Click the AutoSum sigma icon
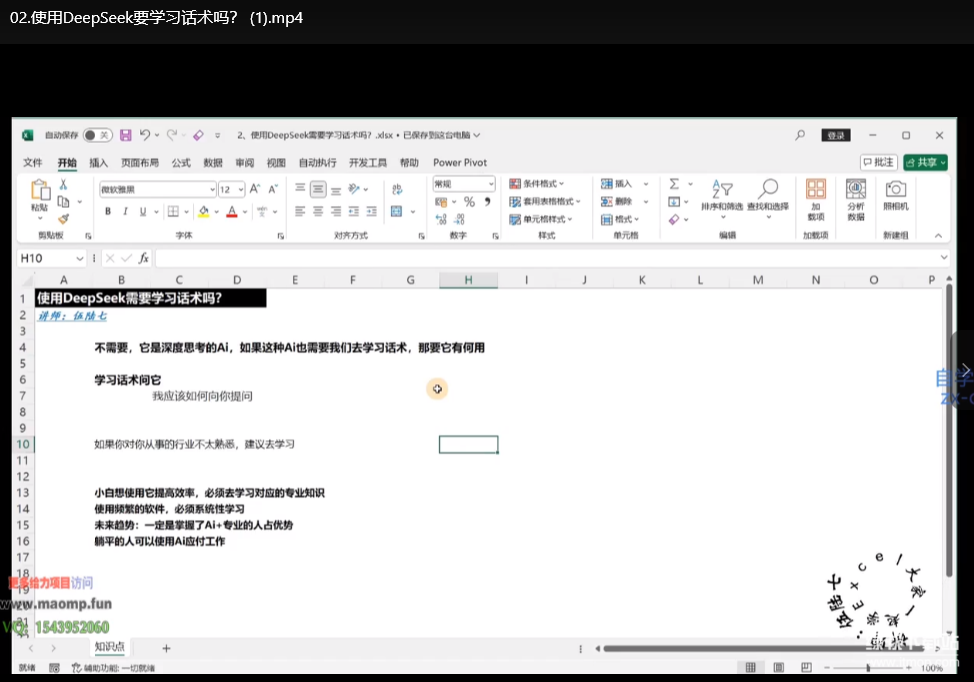The image size is (974, 682). [674, 184]
